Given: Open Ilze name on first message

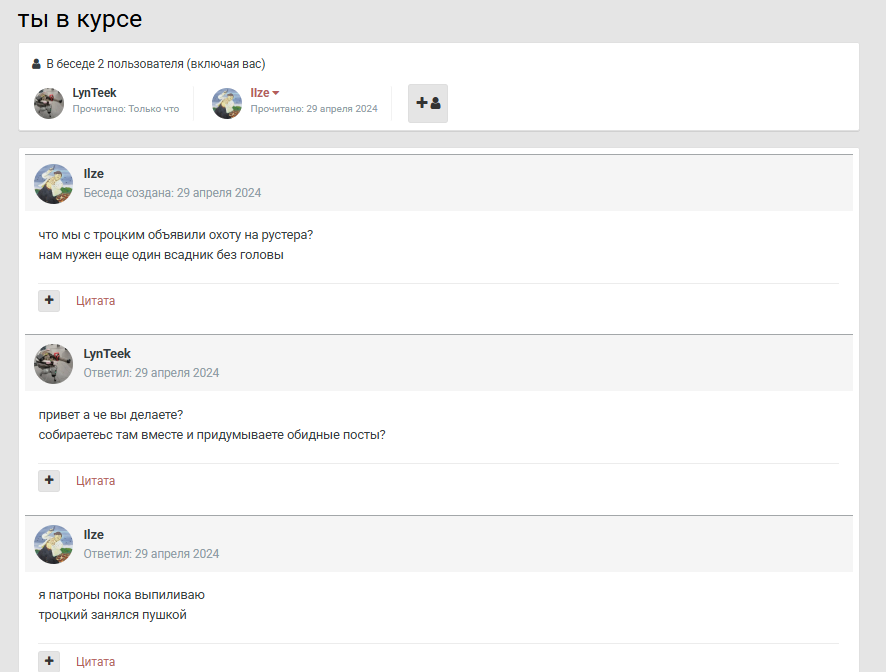Looking at the screenshot, I should [x=94, y=174].
